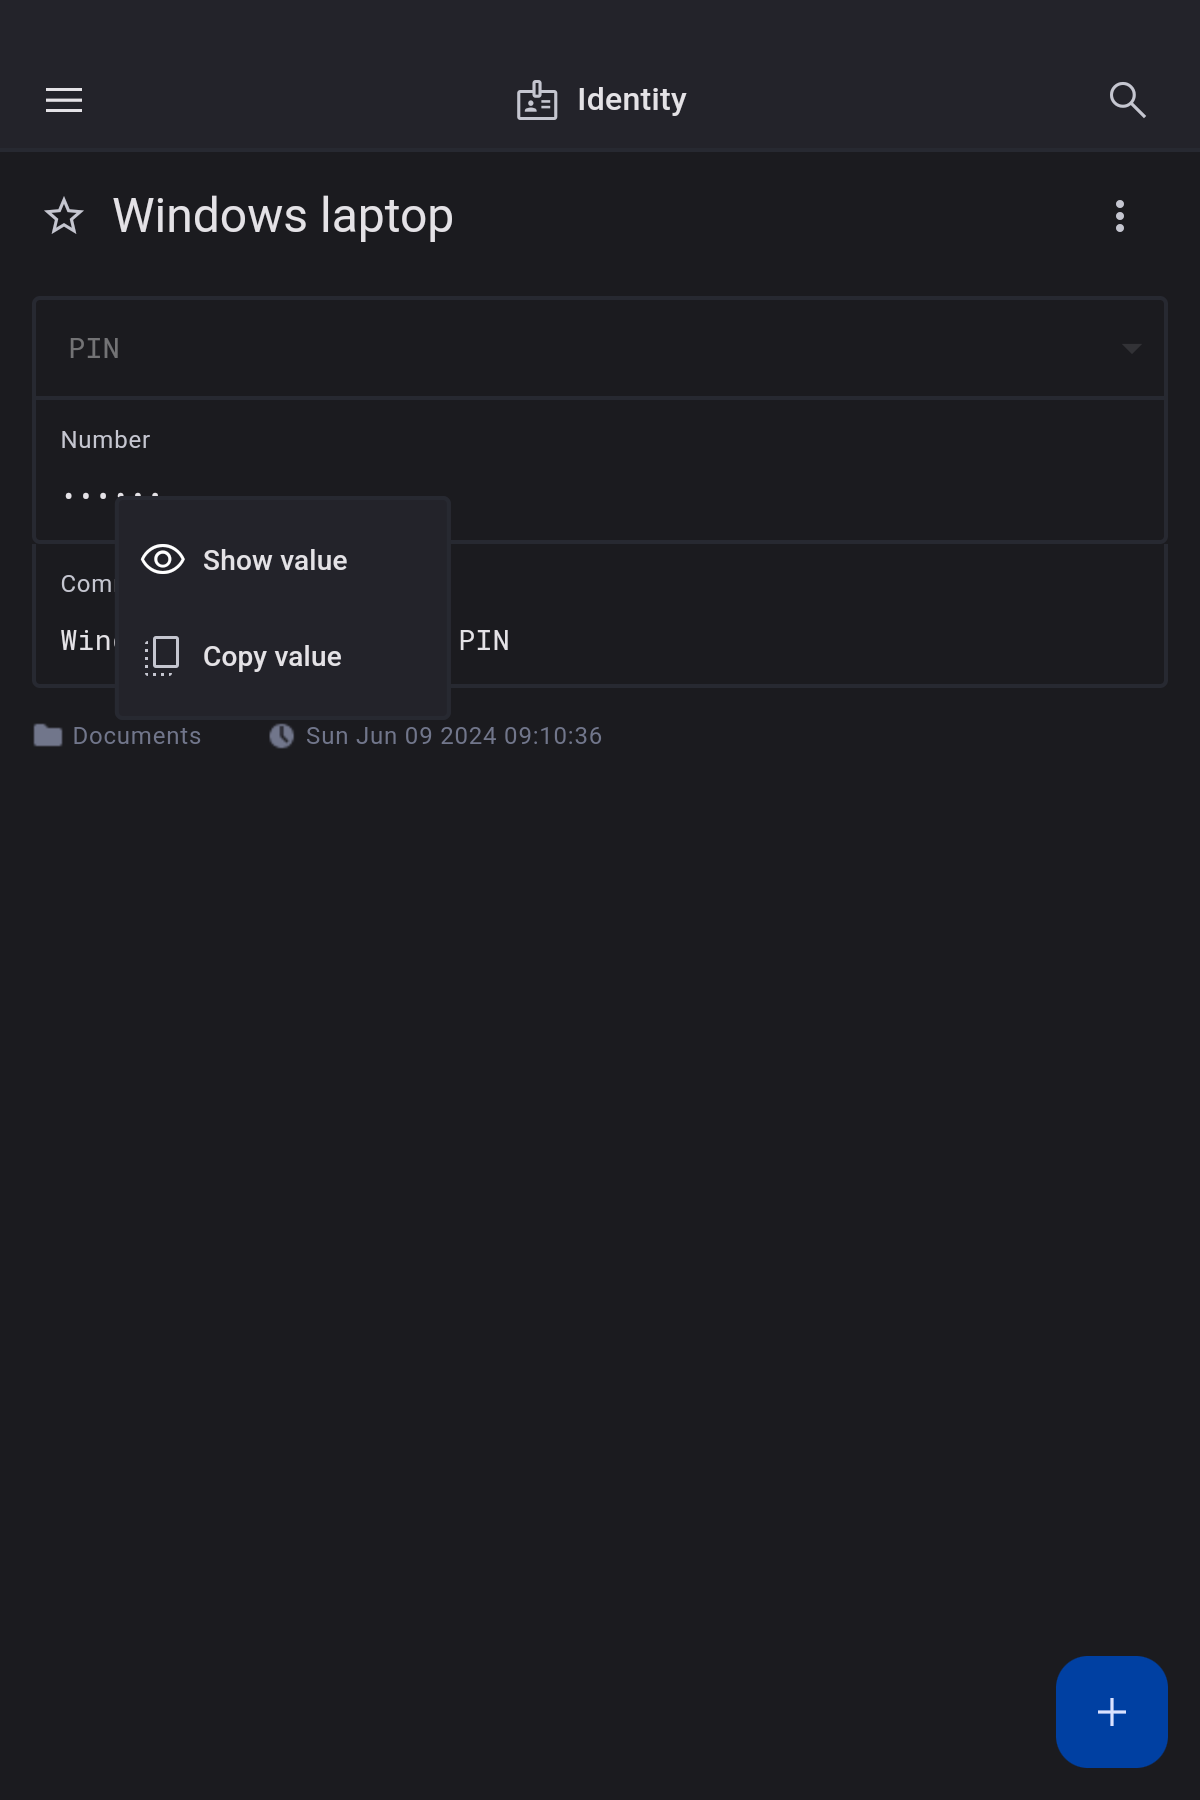Toggle favorite star for Windows laptop
Viewport: 1200px width, 1800px height.
pyautogui.click(x=64, y=216)
